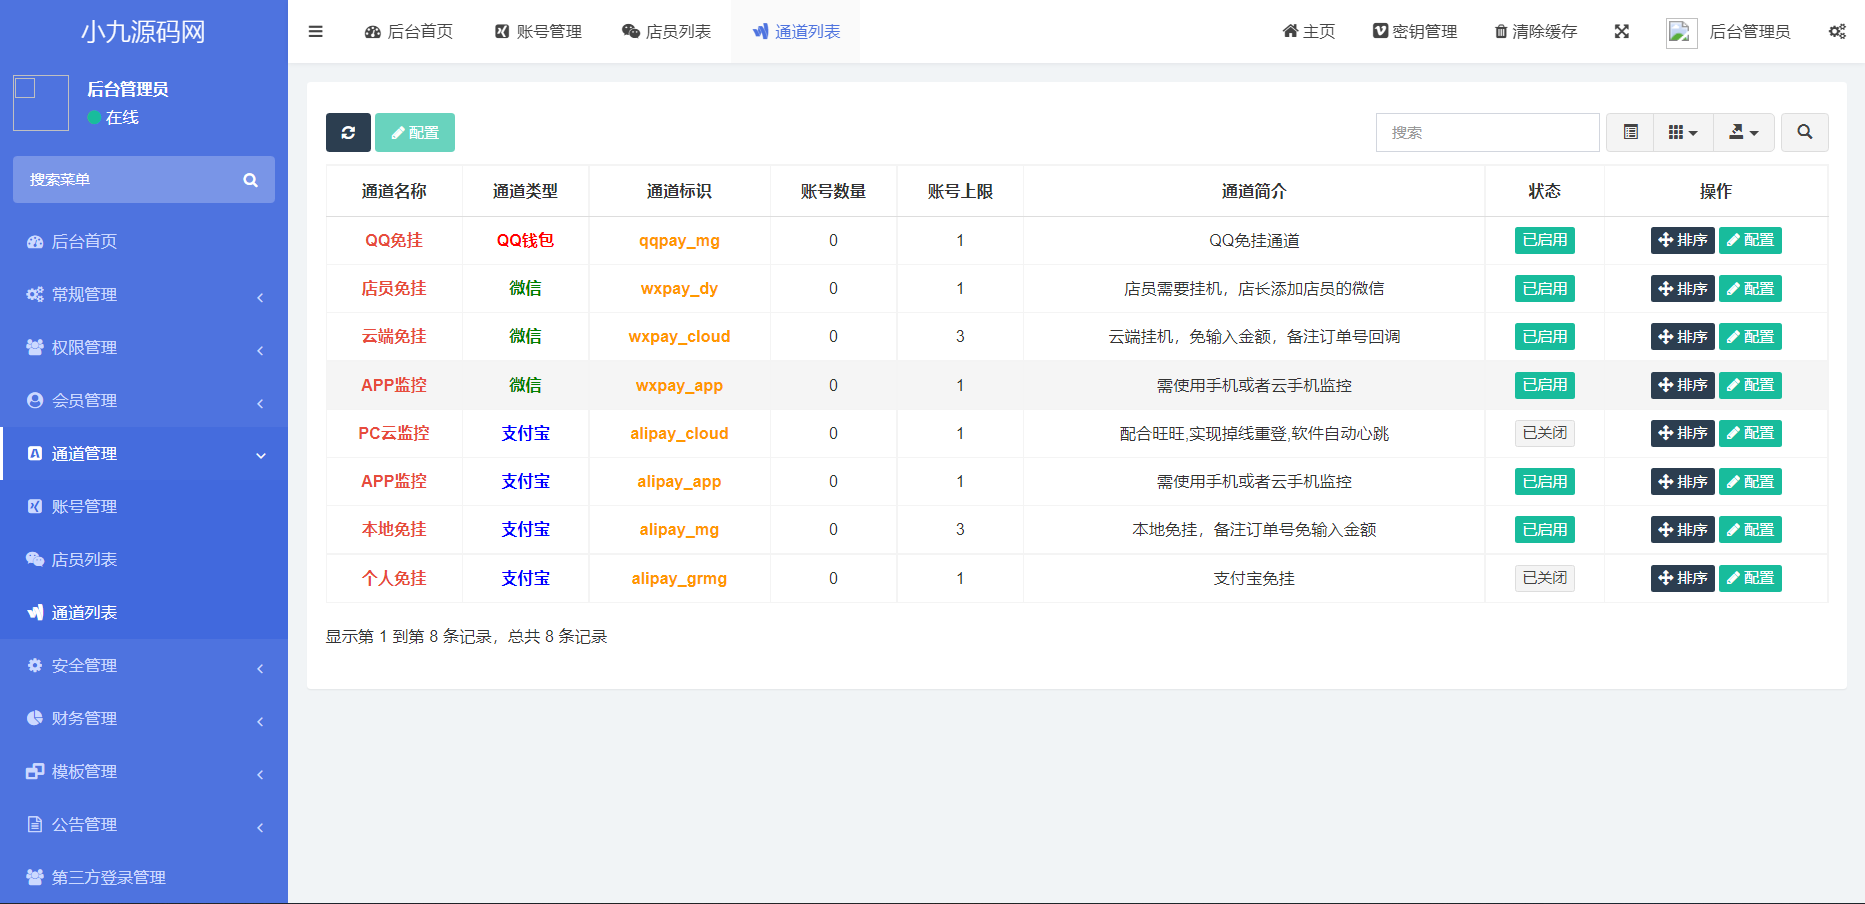Select 通道列表 in the sidebar
1865x904 pixels.
click(144, 612)
